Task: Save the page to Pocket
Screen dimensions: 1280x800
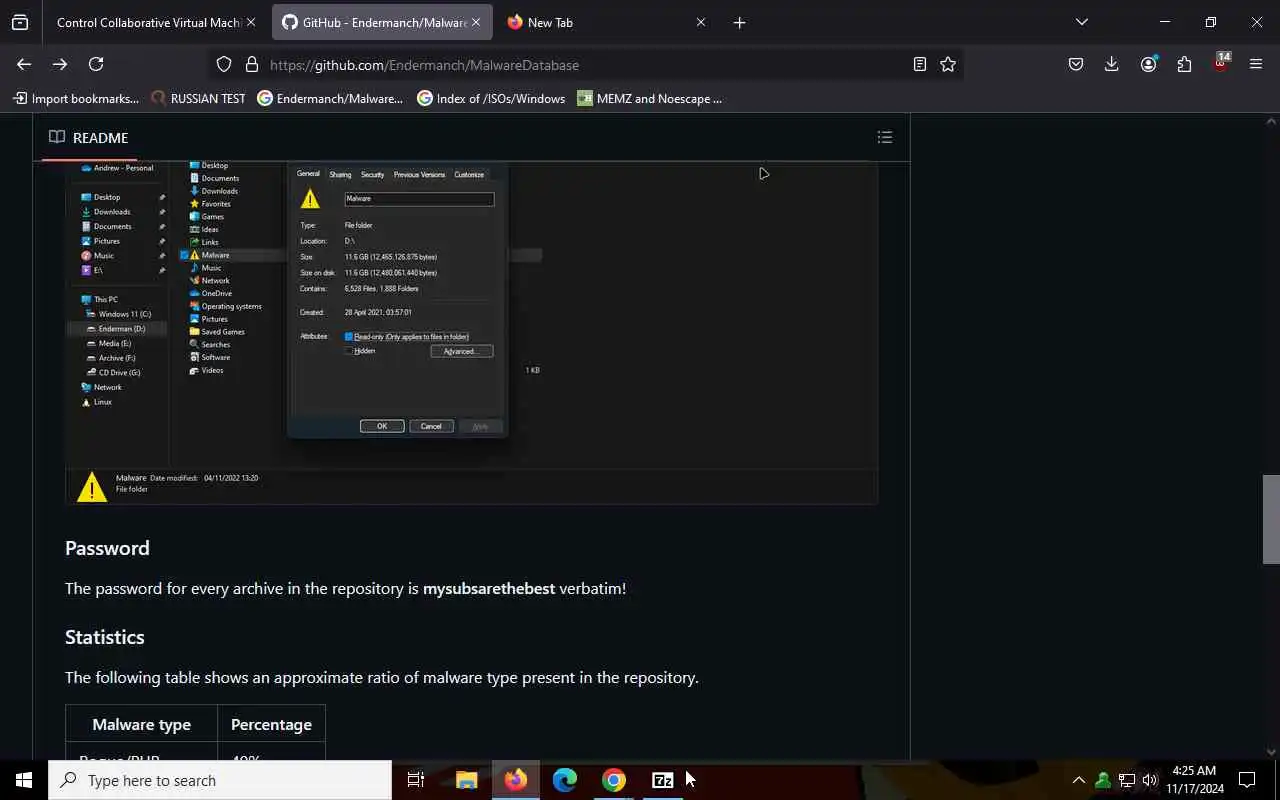Action: 1076,64
